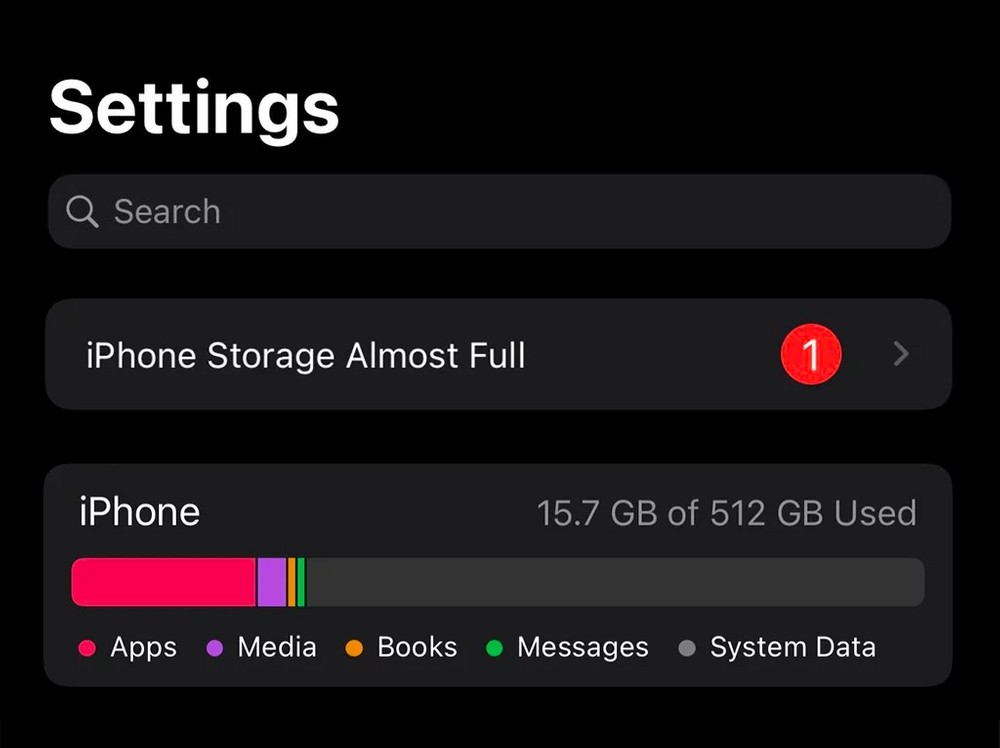1000x748 pixels.
Task: Click the iPhone storage card title
Action: (x=140, y=512)
